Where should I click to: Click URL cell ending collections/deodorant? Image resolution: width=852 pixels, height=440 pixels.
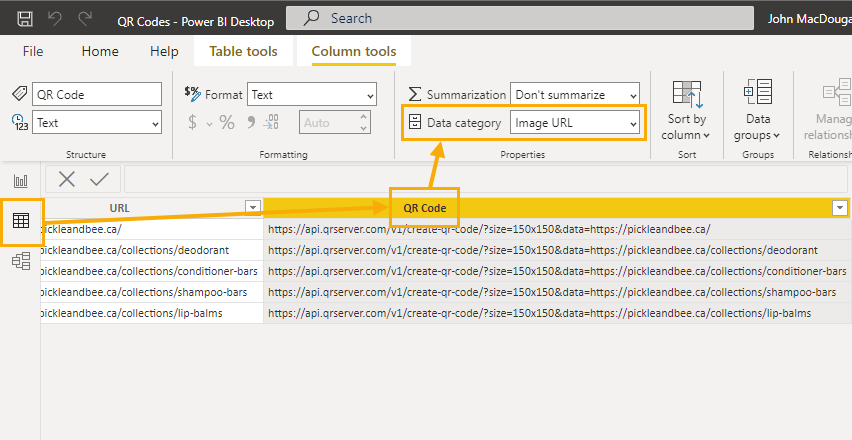coord(152,250)
